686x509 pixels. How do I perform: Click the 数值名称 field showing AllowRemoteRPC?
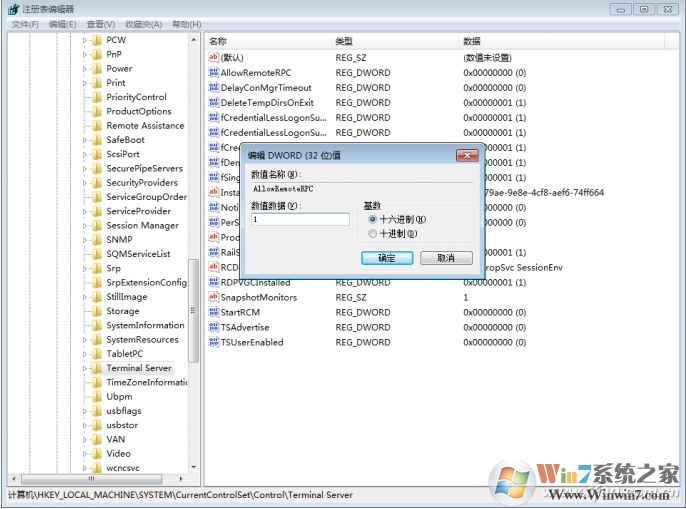pyautogui.click(x=362, y=189)
